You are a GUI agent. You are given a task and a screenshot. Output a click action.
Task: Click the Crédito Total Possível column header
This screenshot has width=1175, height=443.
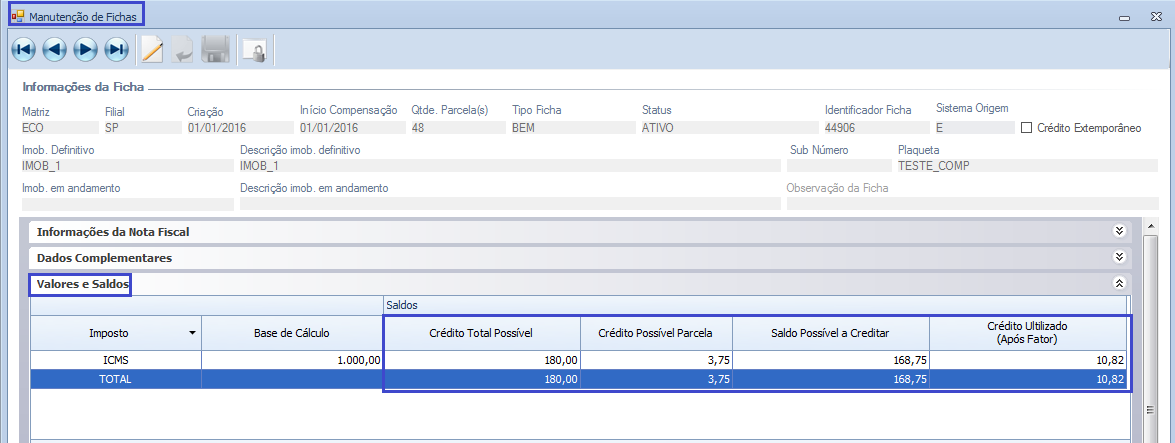click(480, 333)
